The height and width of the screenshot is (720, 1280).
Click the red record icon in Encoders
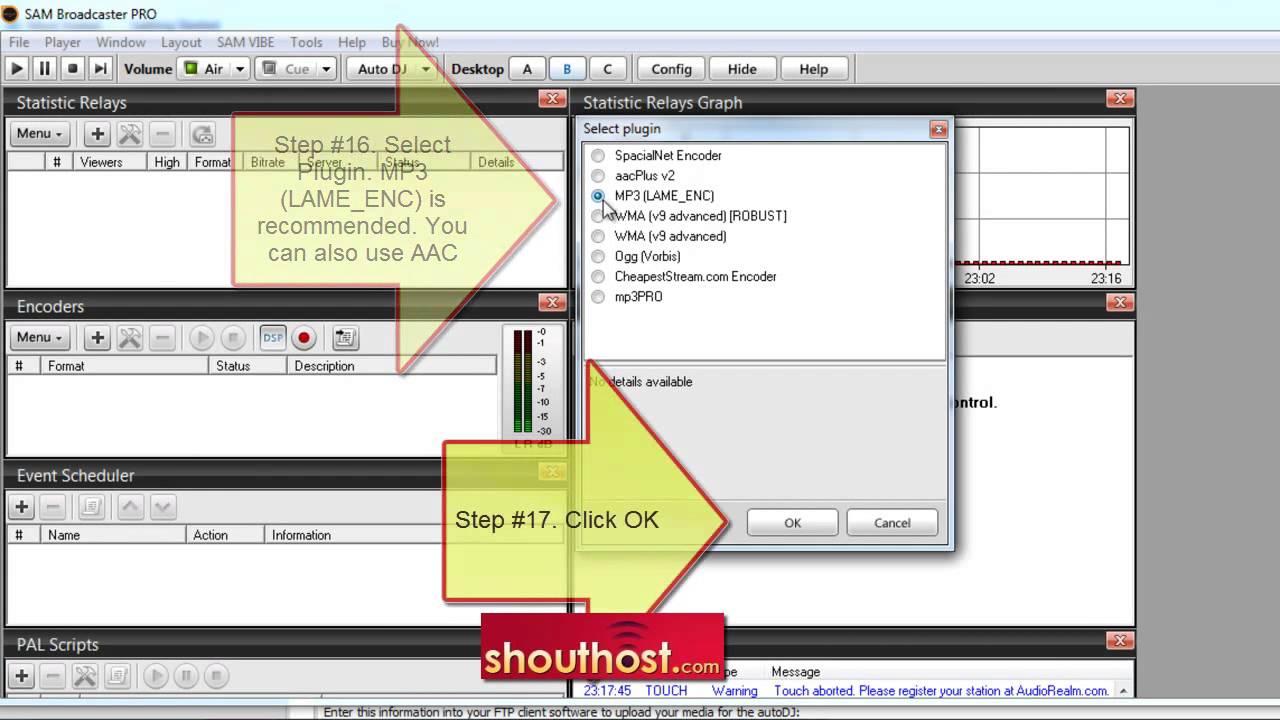[x=304, y=337]
